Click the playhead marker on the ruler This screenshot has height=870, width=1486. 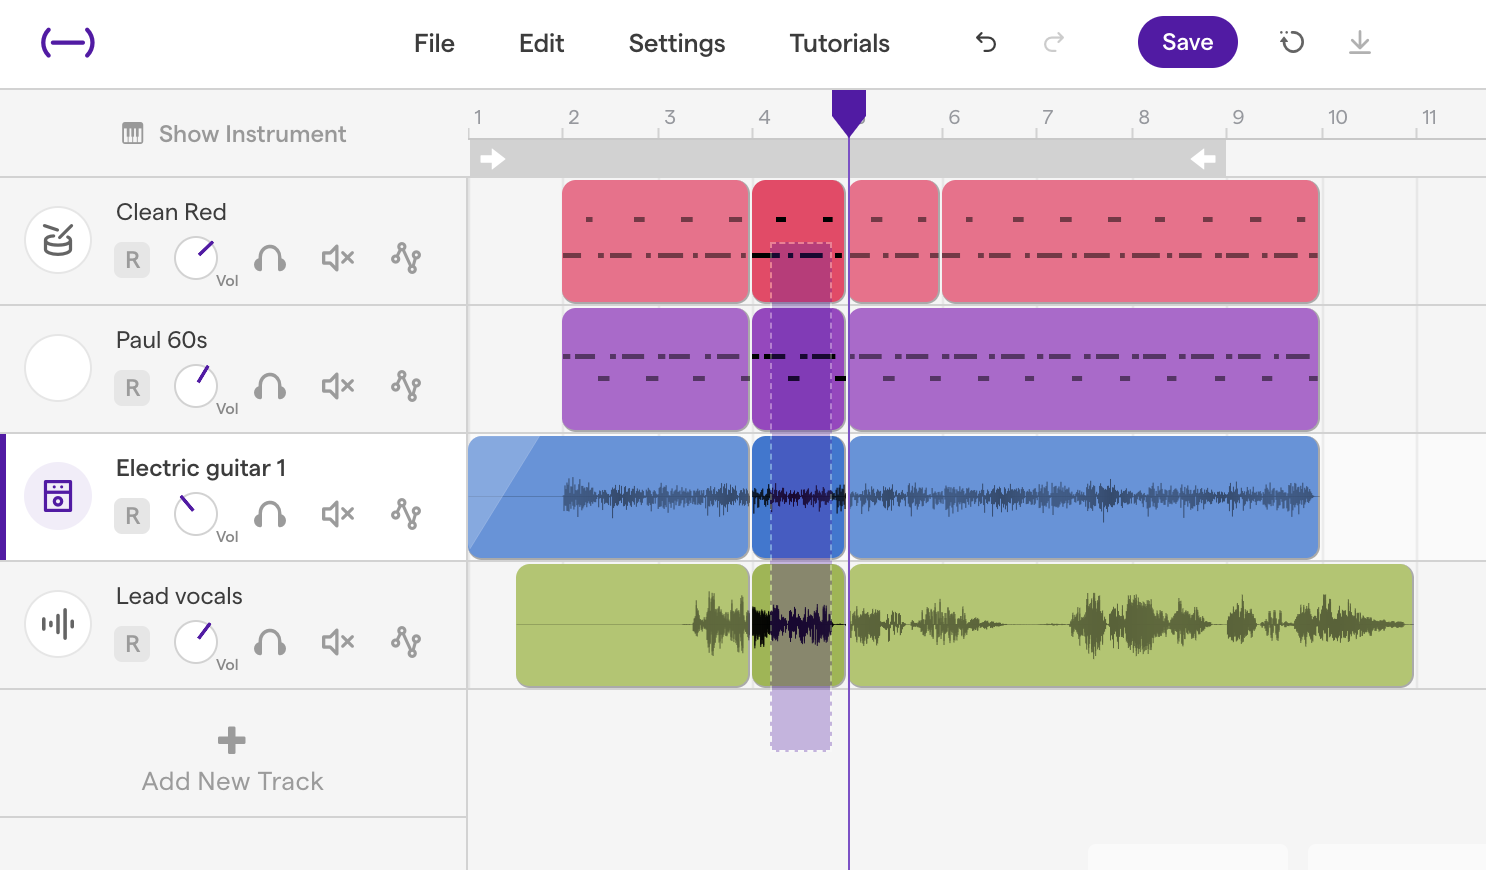(849, 112)
